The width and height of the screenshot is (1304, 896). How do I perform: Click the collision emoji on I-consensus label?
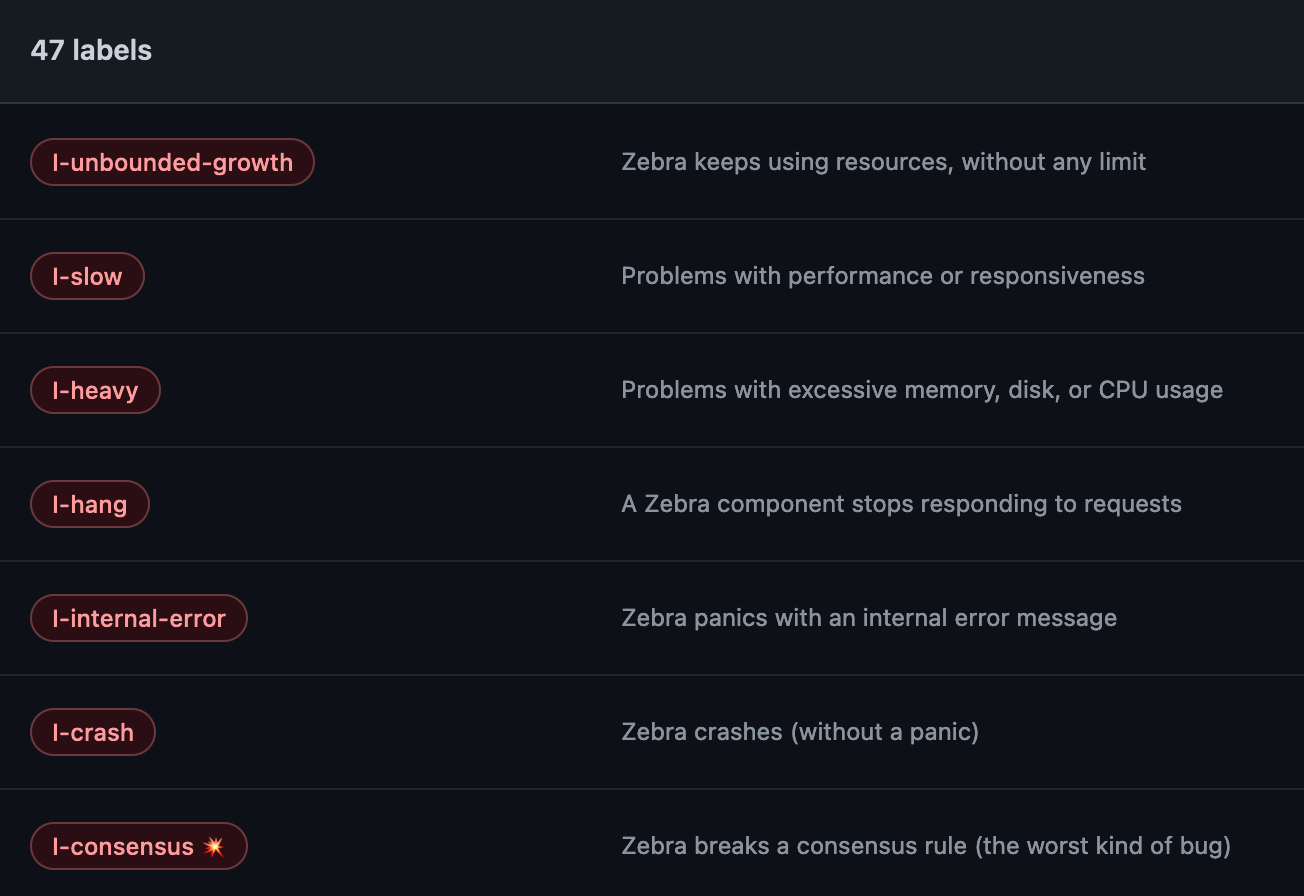click(213, 847)
